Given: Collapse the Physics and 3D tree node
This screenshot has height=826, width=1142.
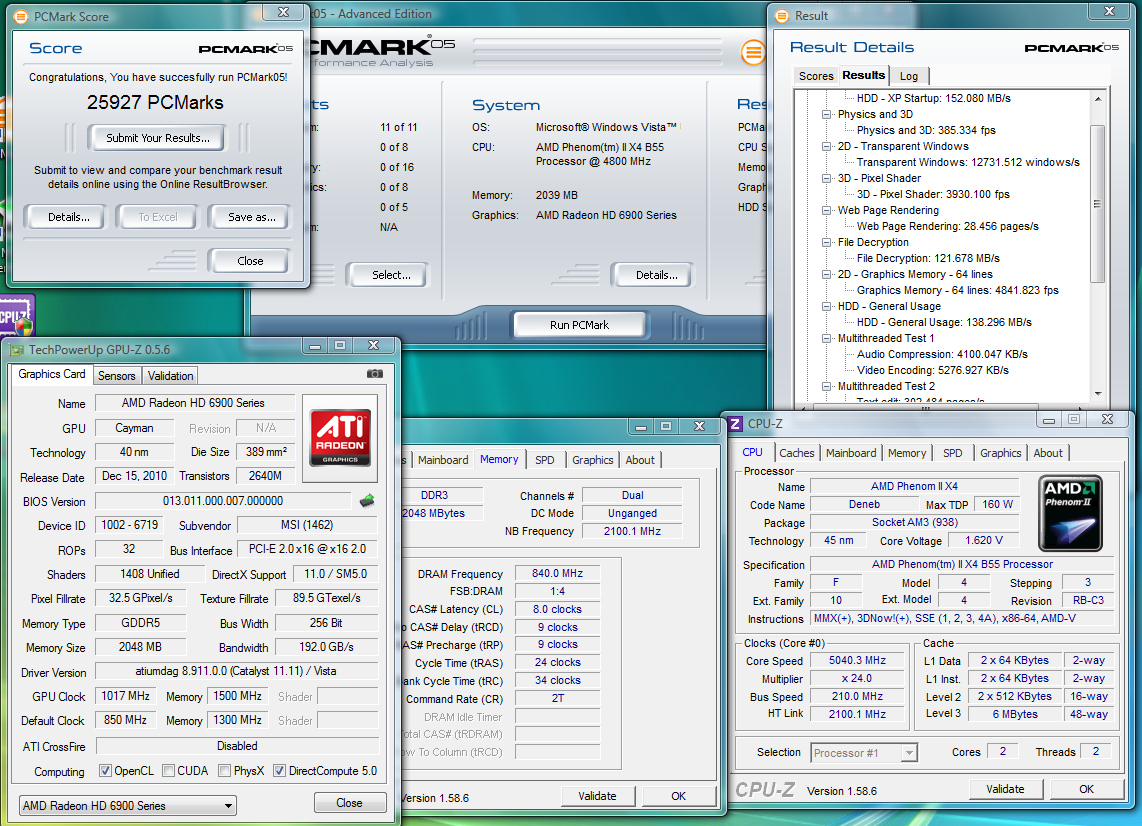Looking at the screenshot, I should (x=827, y=114).
